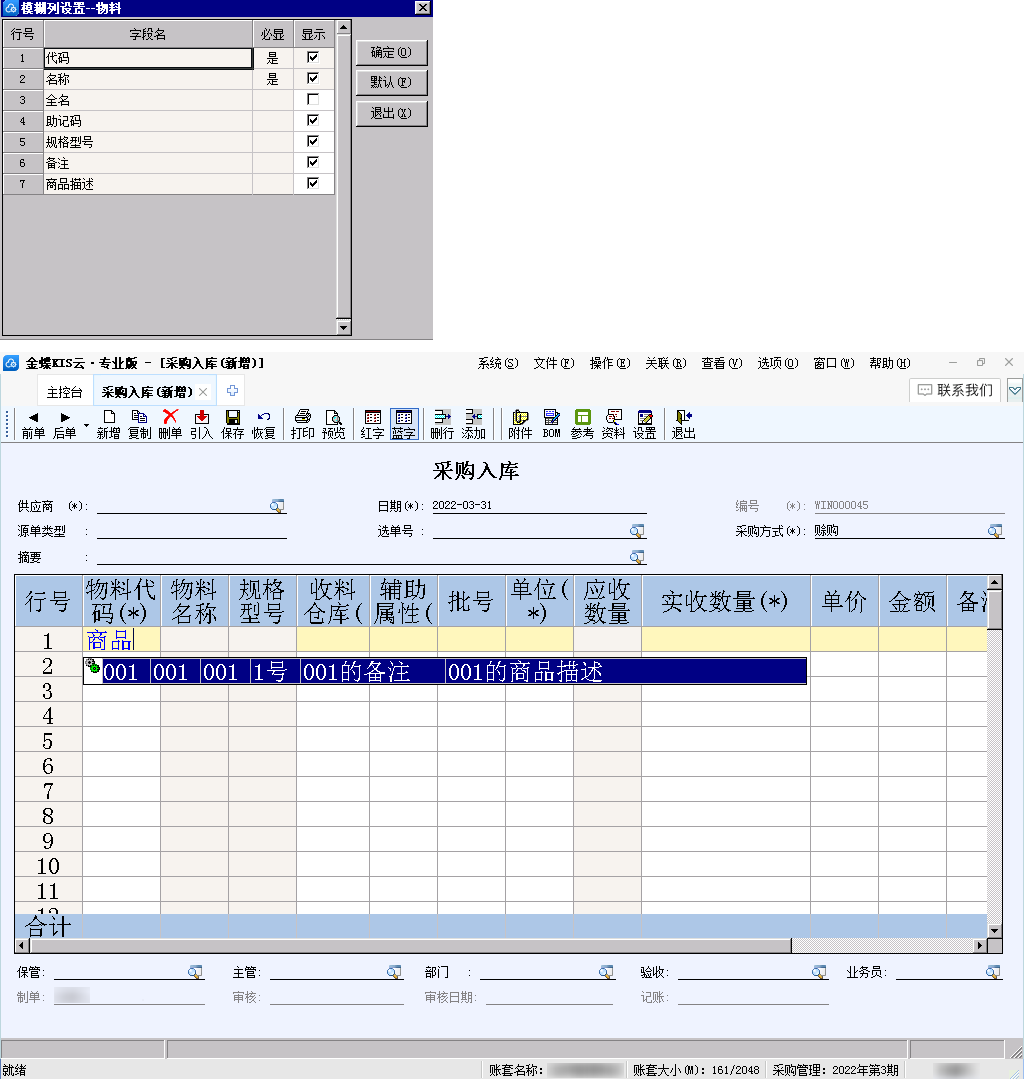Open settings (设置) toolbar icon
Viewport: 1024px width, 1079px height.
coord(645,424)
